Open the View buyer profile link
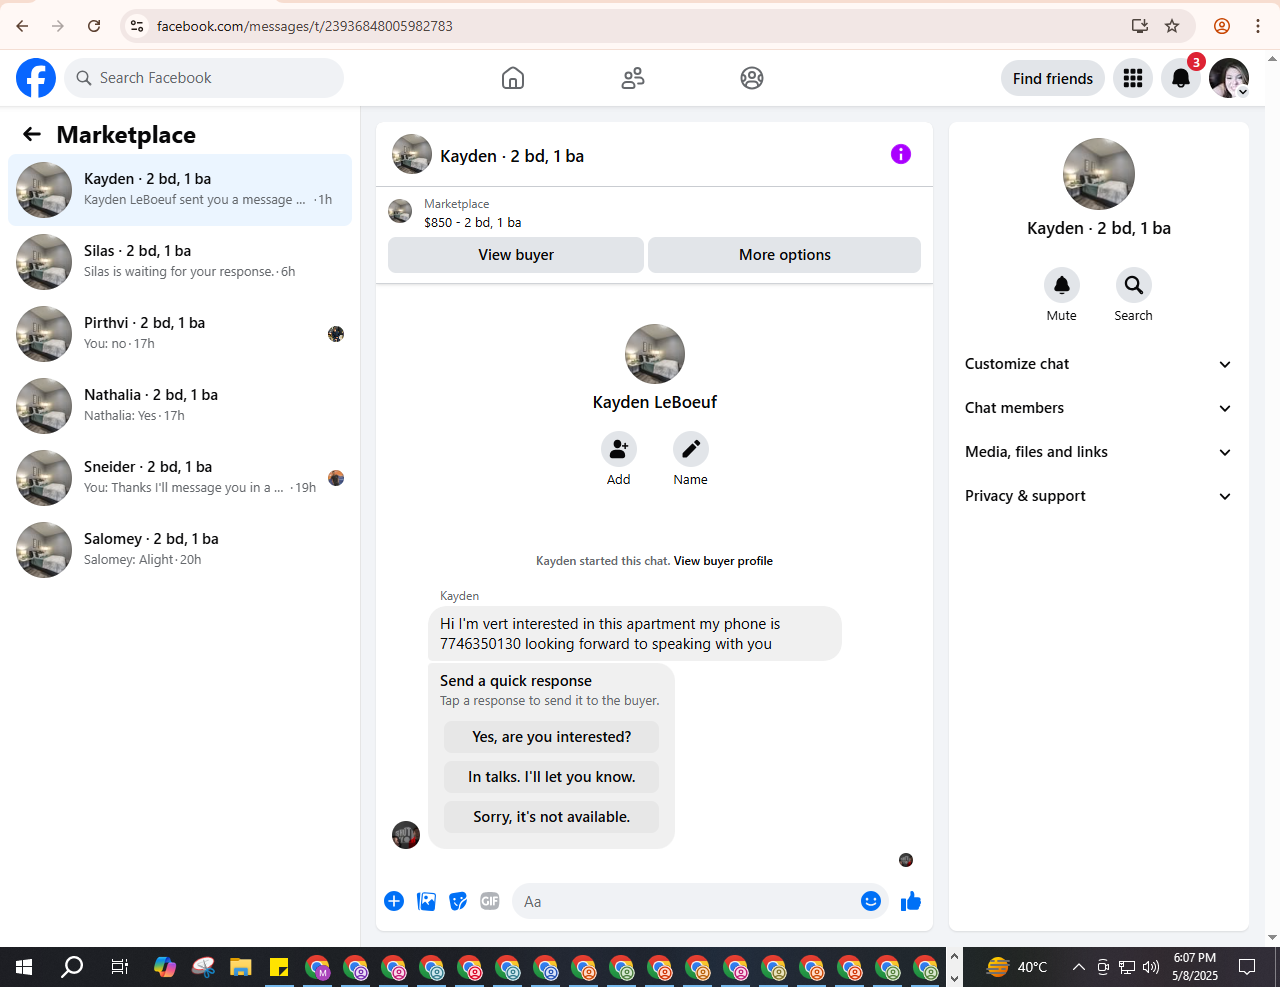Image resolution: width=1280 pixels, height=987 pixels. (723, 561)
